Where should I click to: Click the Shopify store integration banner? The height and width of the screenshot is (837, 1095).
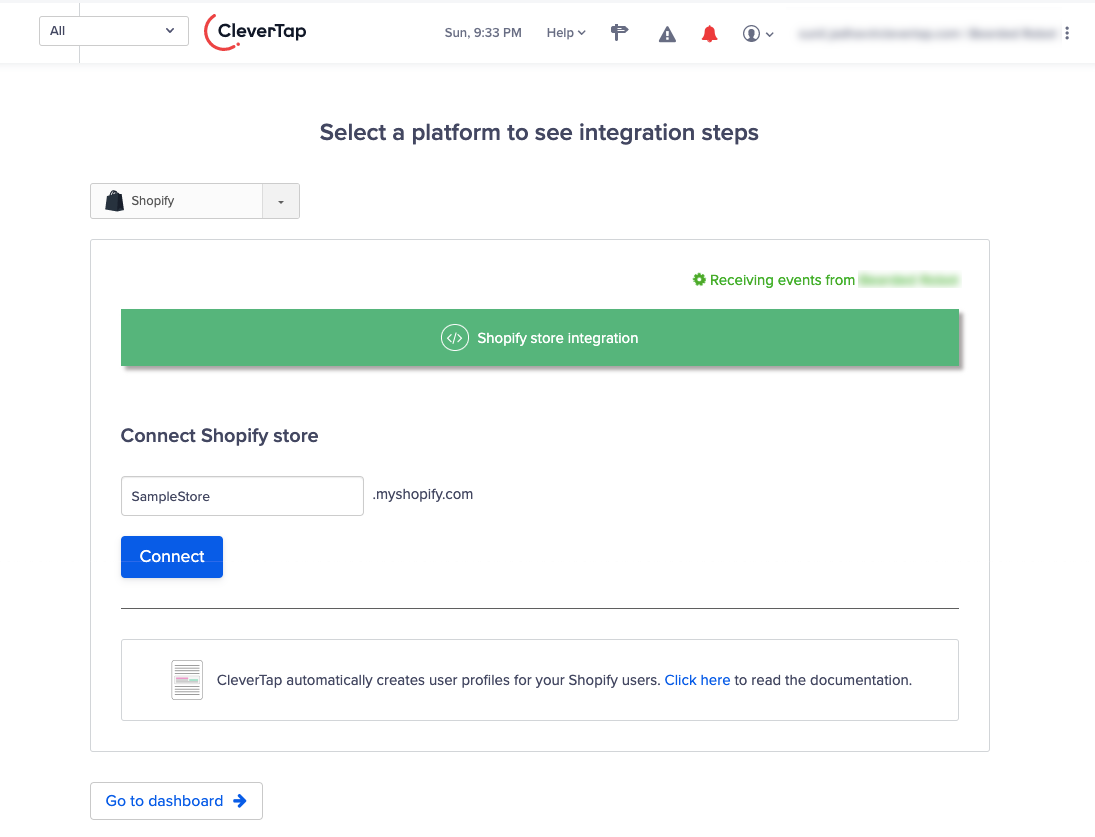[x=540, y=338]
